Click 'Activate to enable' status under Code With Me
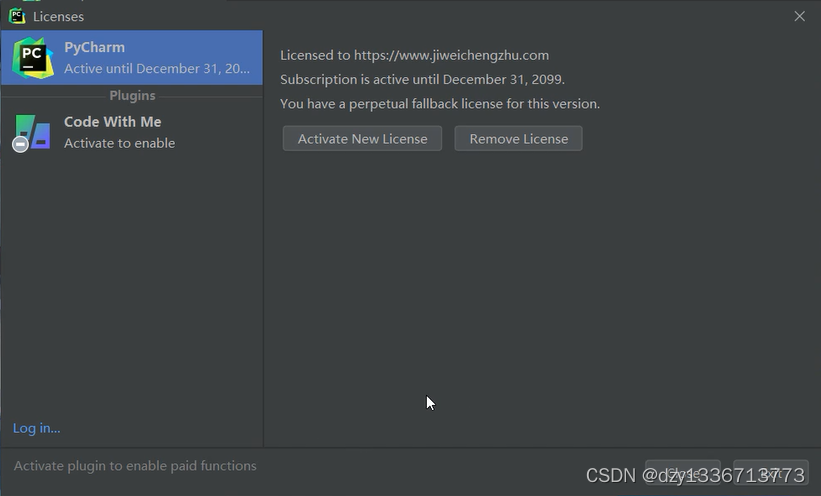 click(119, 143)
